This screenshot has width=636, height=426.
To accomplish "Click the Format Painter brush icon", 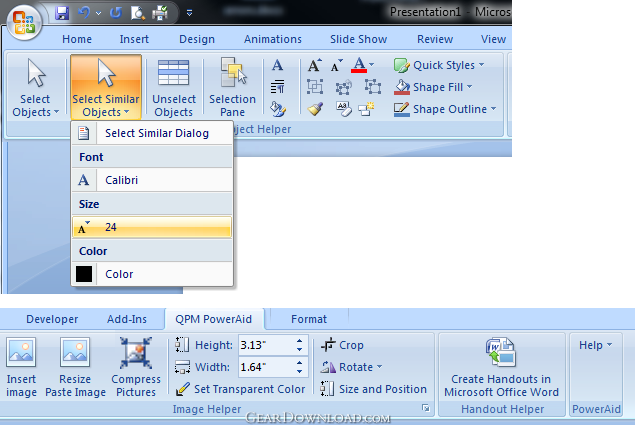I will point(315,109).
